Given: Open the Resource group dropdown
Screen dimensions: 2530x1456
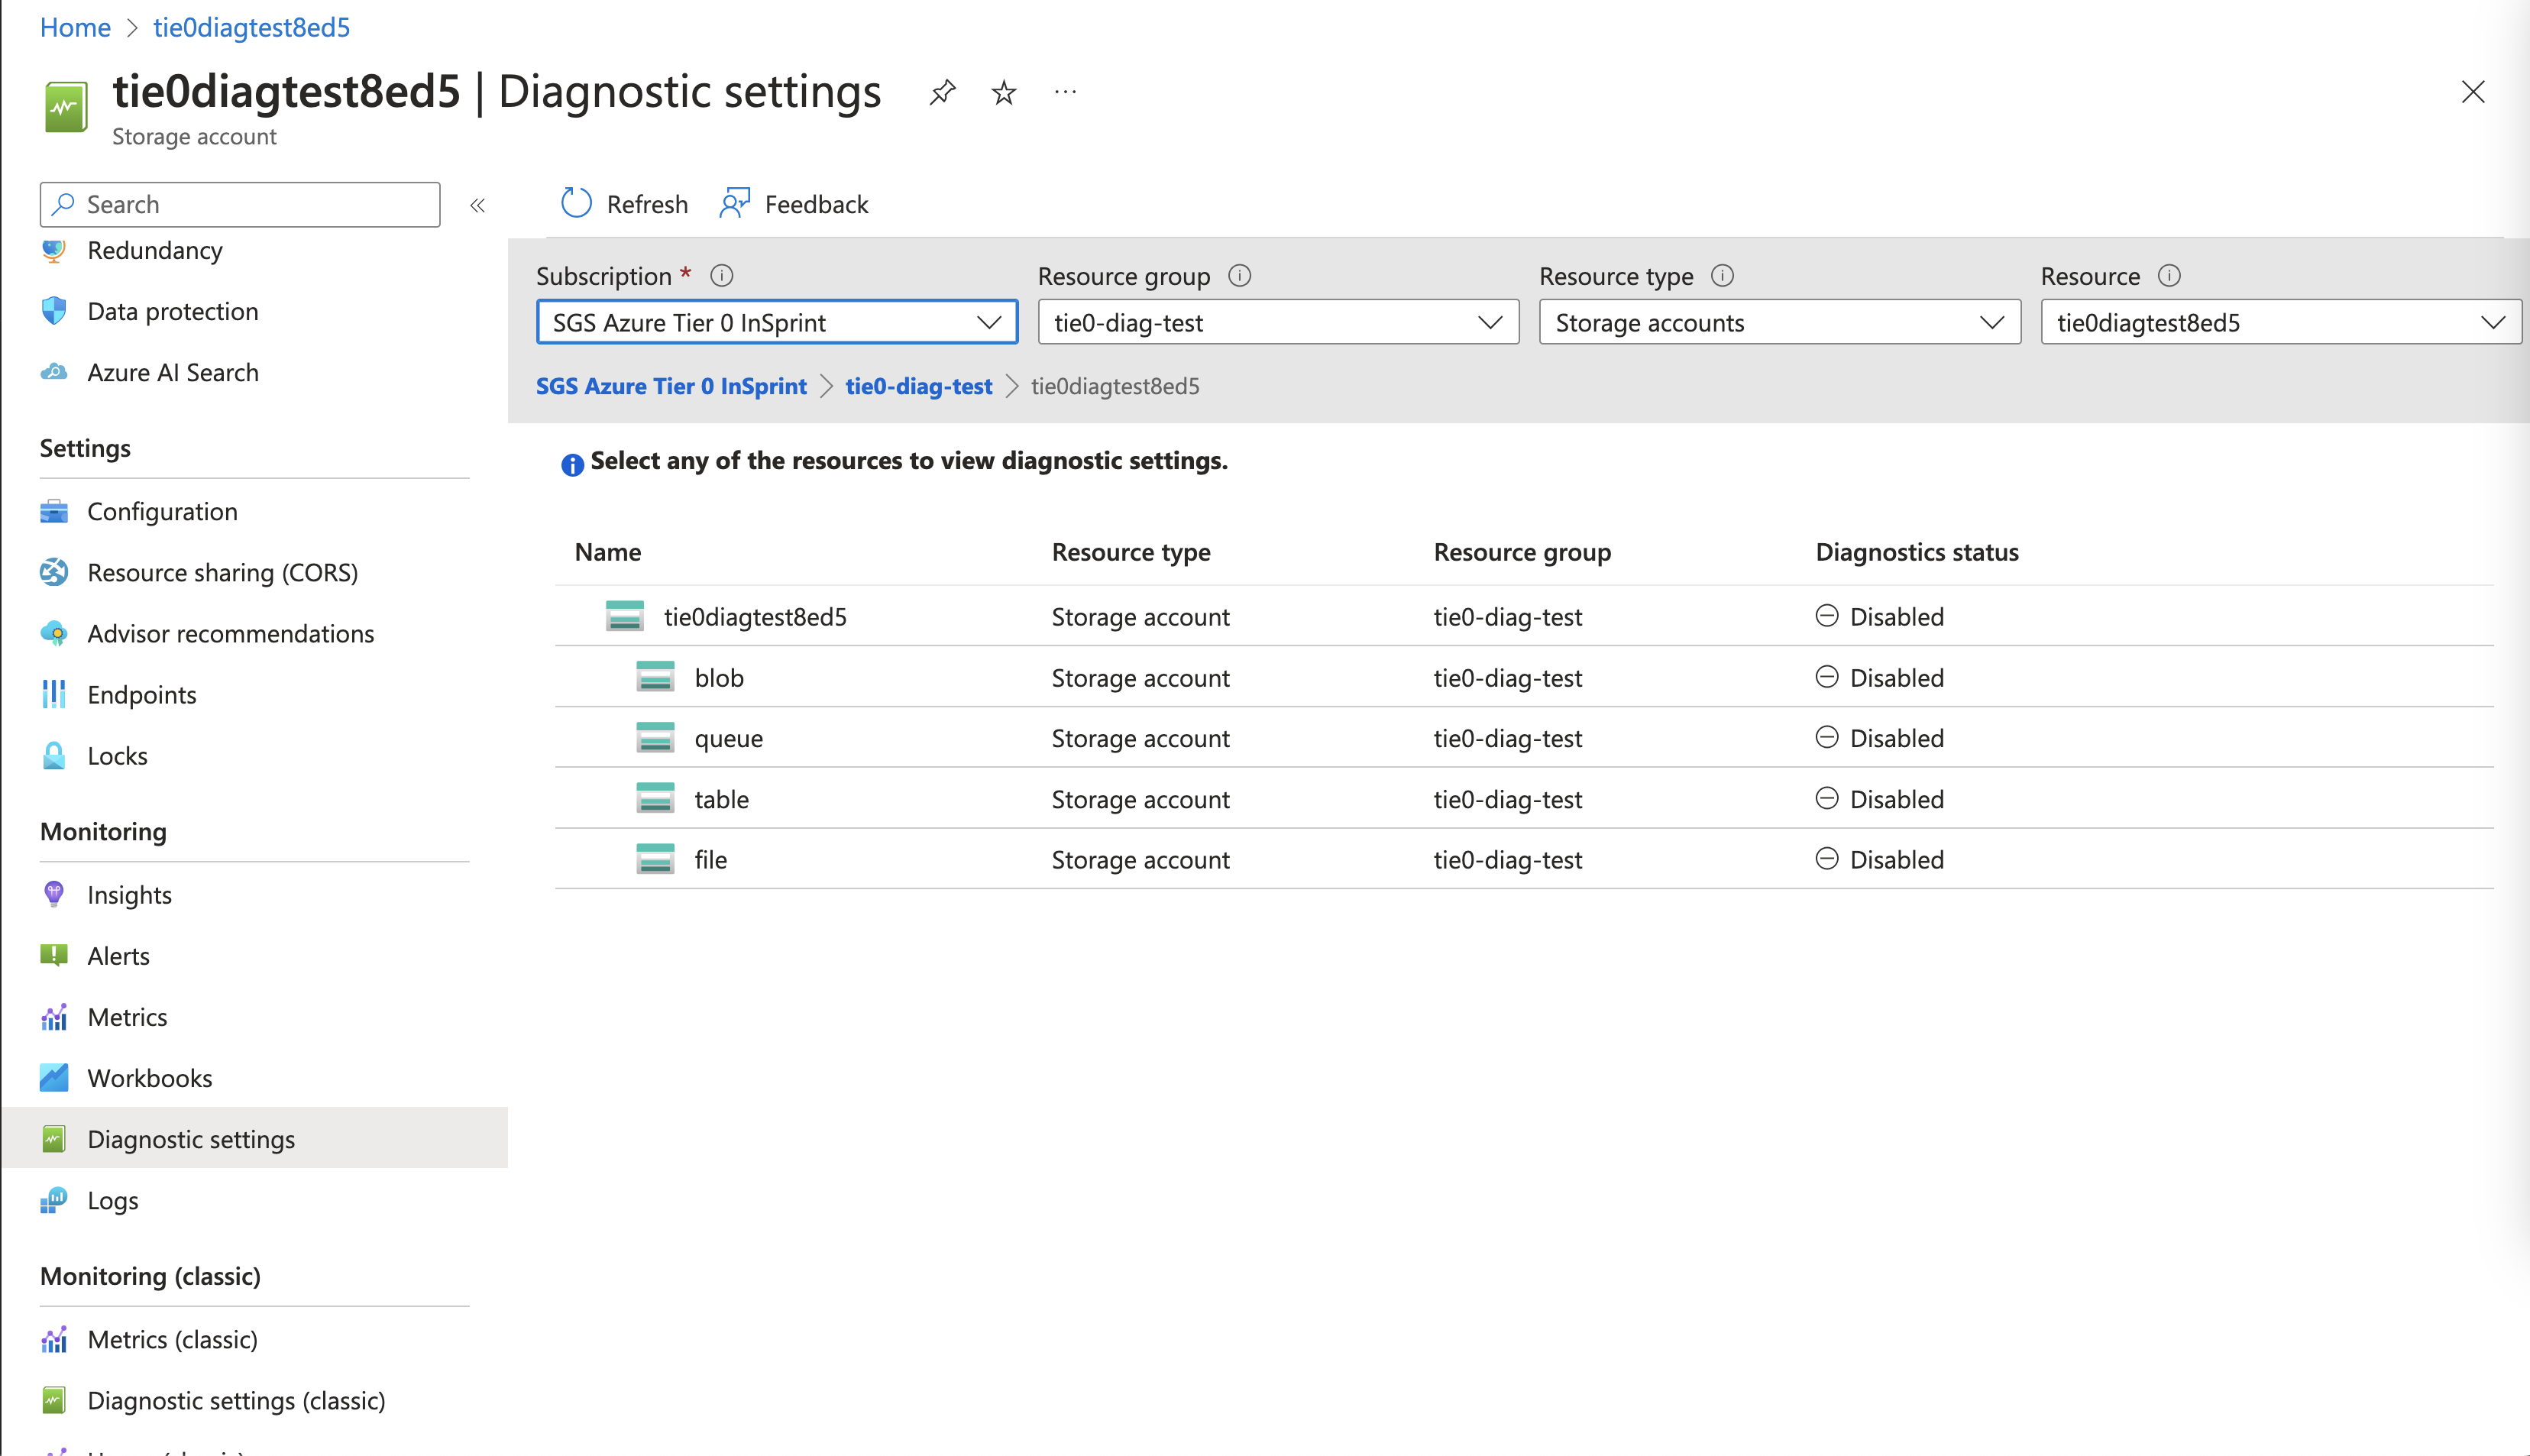Looking at the screenshot, I should click(1278, 322).
